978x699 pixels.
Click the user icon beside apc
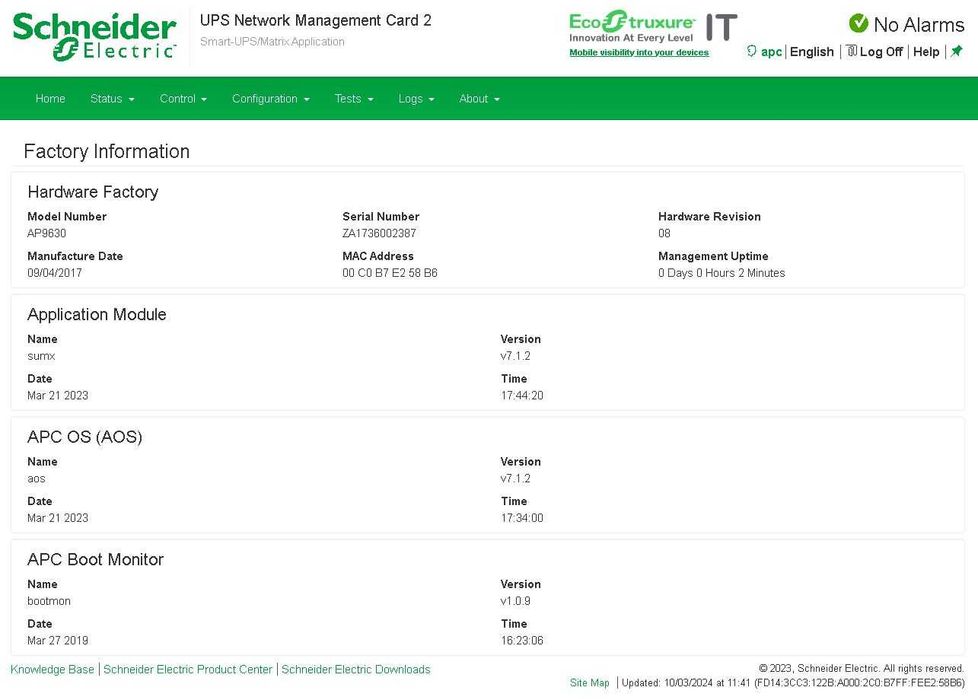tap(752, 51)
